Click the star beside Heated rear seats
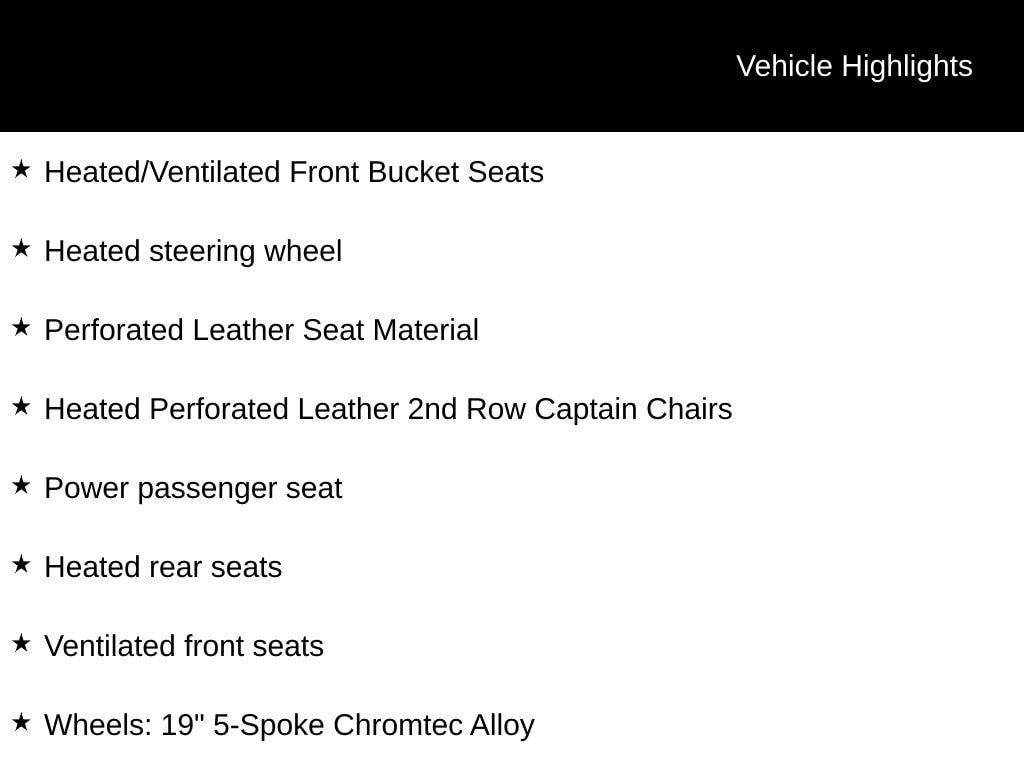 coord(21,565)
